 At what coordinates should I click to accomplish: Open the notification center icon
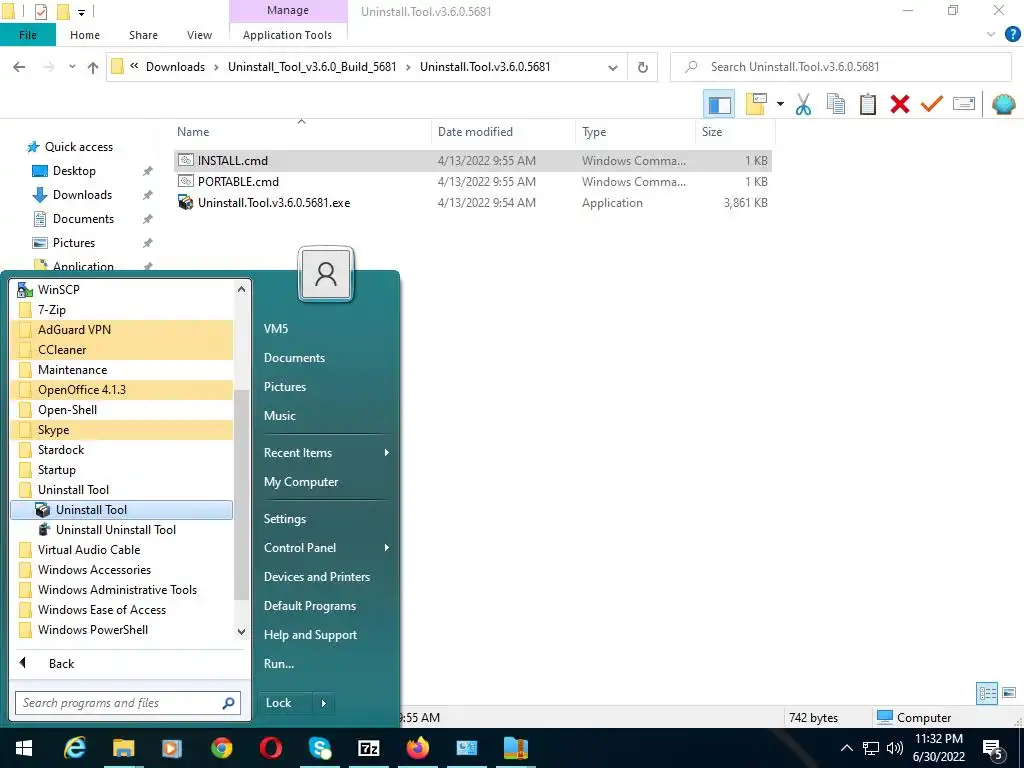click(993, 748)
